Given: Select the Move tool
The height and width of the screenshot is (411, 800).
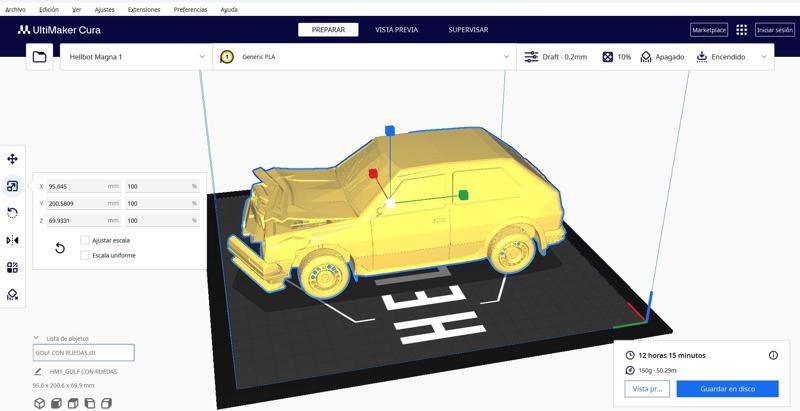Looking at the screenshot, I should click(12, 159).
